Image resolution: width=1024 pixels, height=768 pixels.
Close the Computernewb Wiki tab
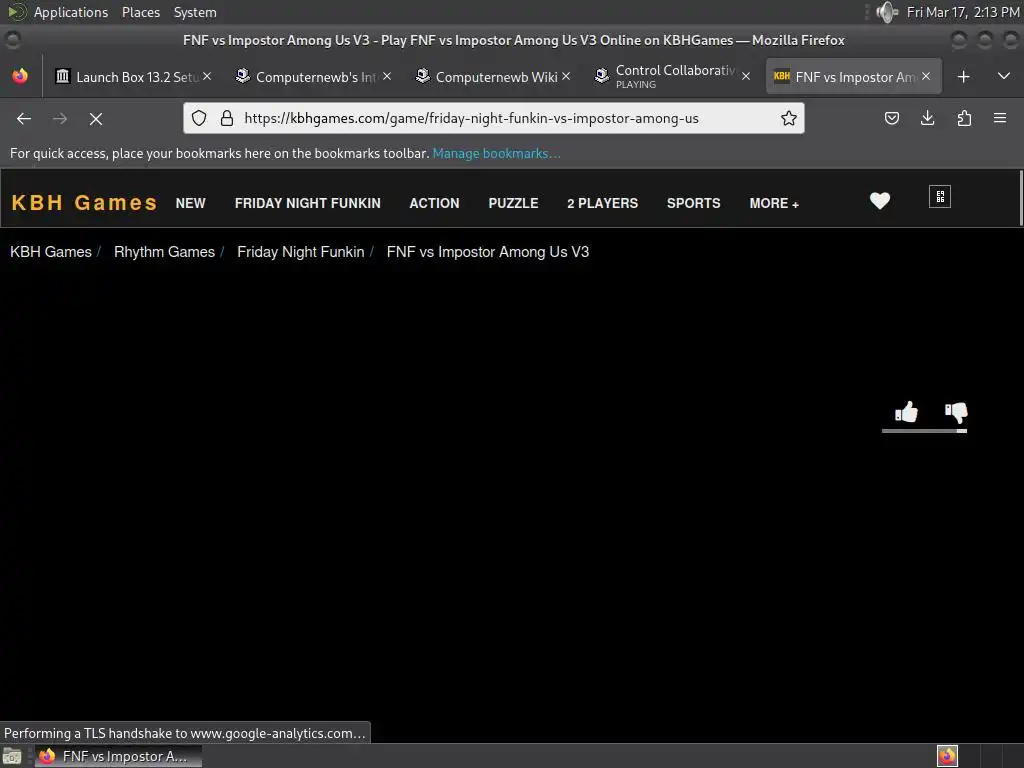566,76
